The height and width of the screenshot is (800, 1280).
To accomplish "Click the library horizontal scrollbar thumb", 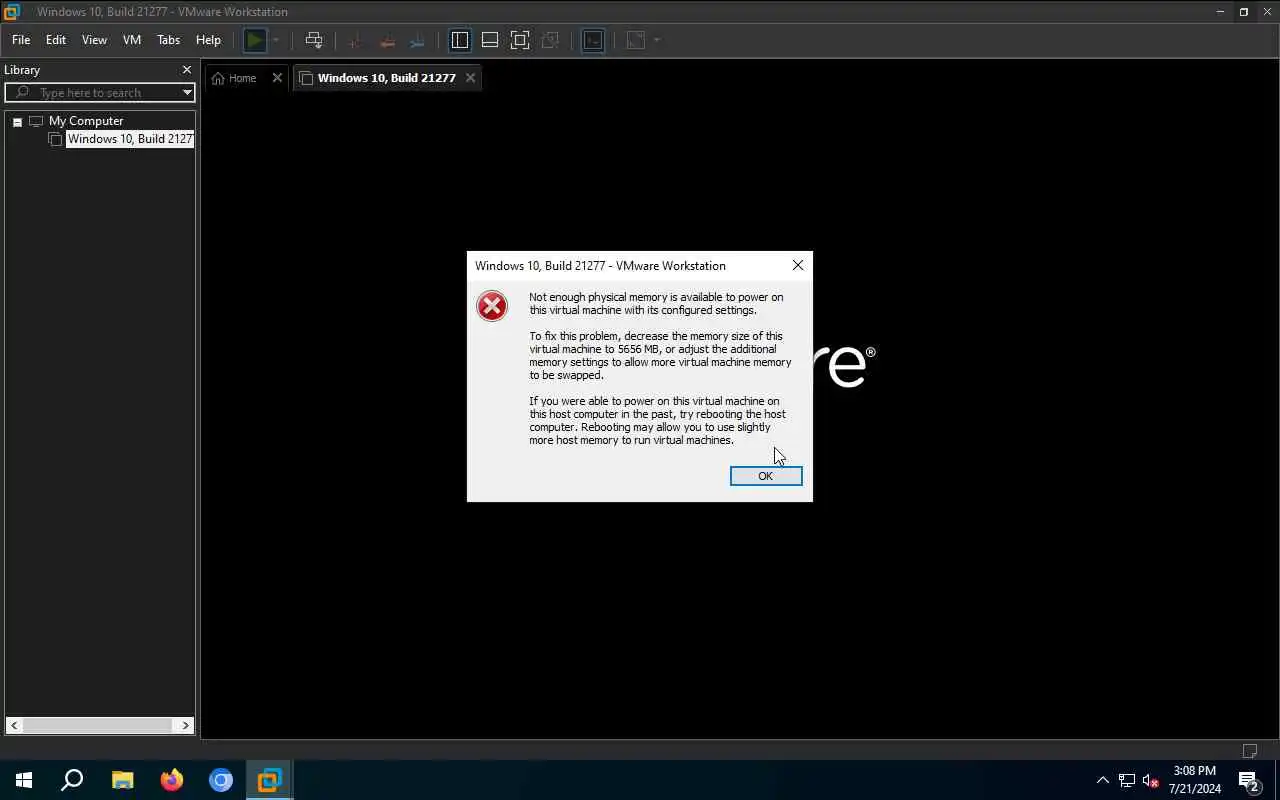I will coord(99,725).
